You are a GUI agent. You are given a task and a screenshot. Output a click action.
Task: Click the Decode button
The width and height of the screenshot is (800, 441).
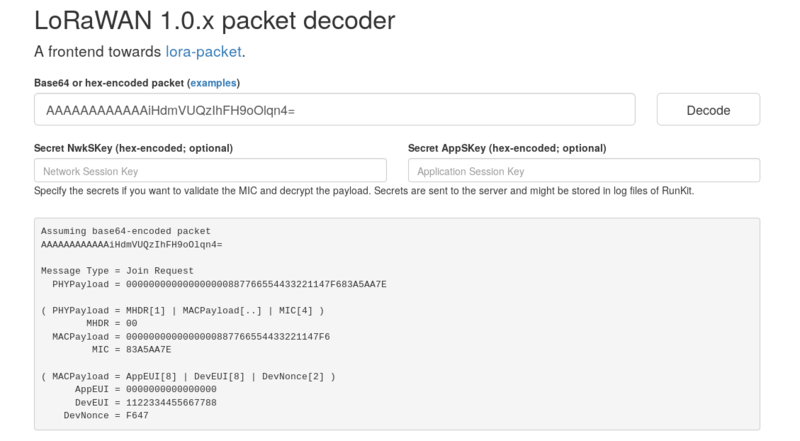pyautogui.click(x=708, y=110)
